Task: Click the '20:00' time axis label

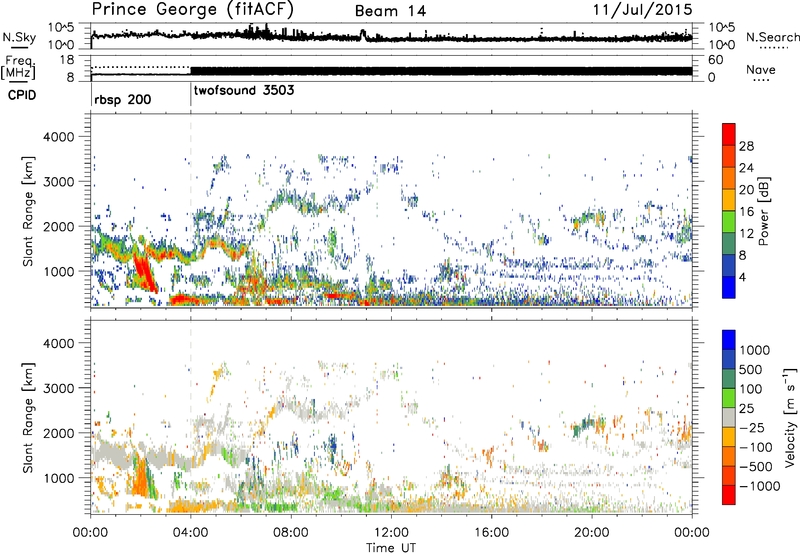Action: point(591,533)
